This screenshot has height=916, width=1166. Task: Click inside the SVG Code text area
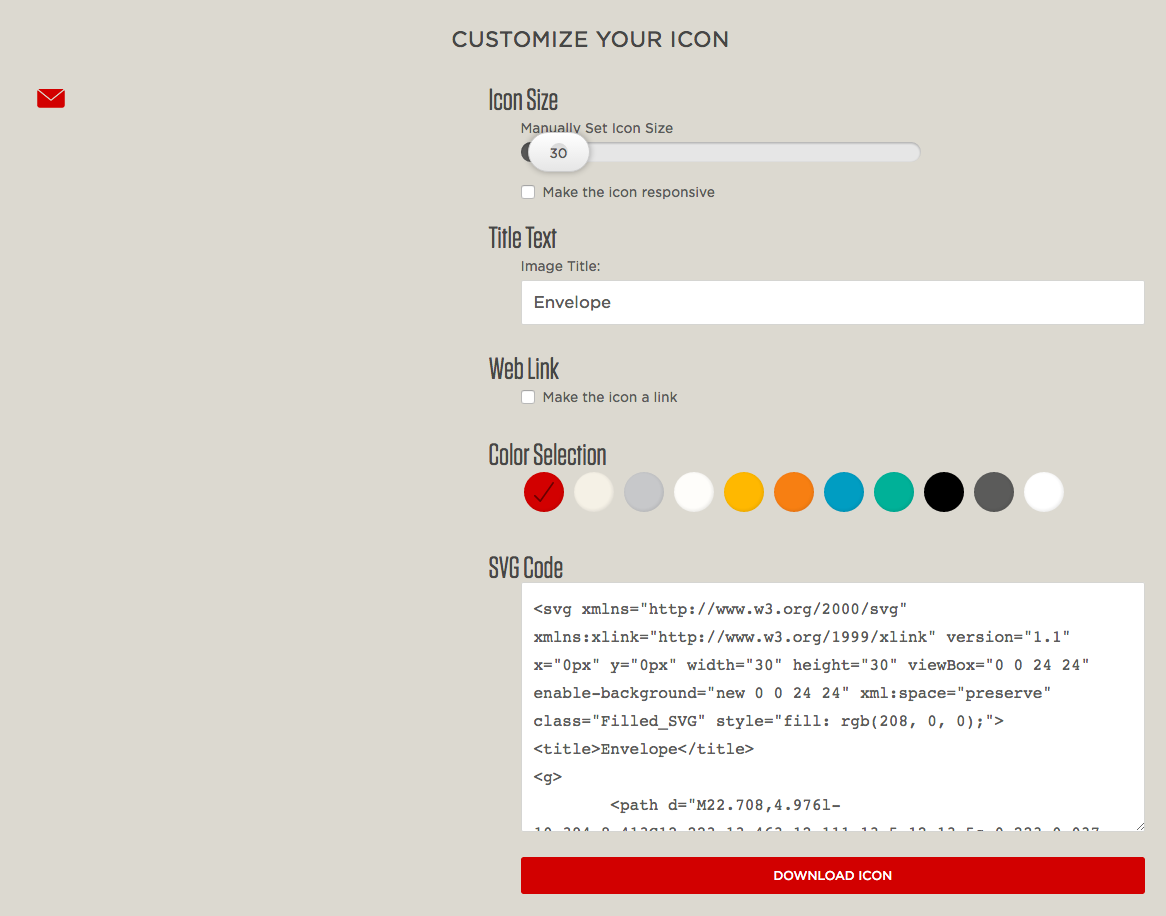[x=832, y=706]
